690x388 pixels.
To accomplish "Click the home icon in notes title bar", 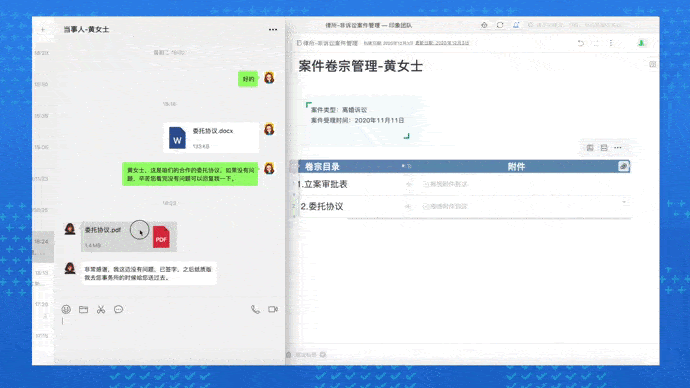I will point(484,25).
